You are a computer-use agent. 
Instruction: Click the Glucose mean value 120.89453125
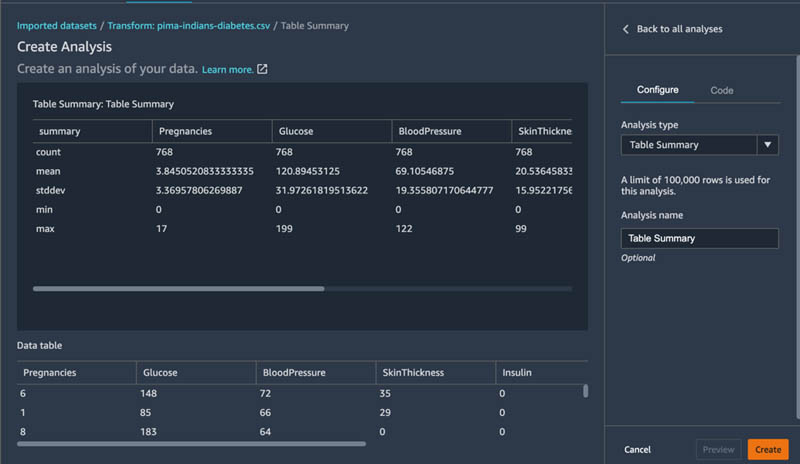pos(308,172)
